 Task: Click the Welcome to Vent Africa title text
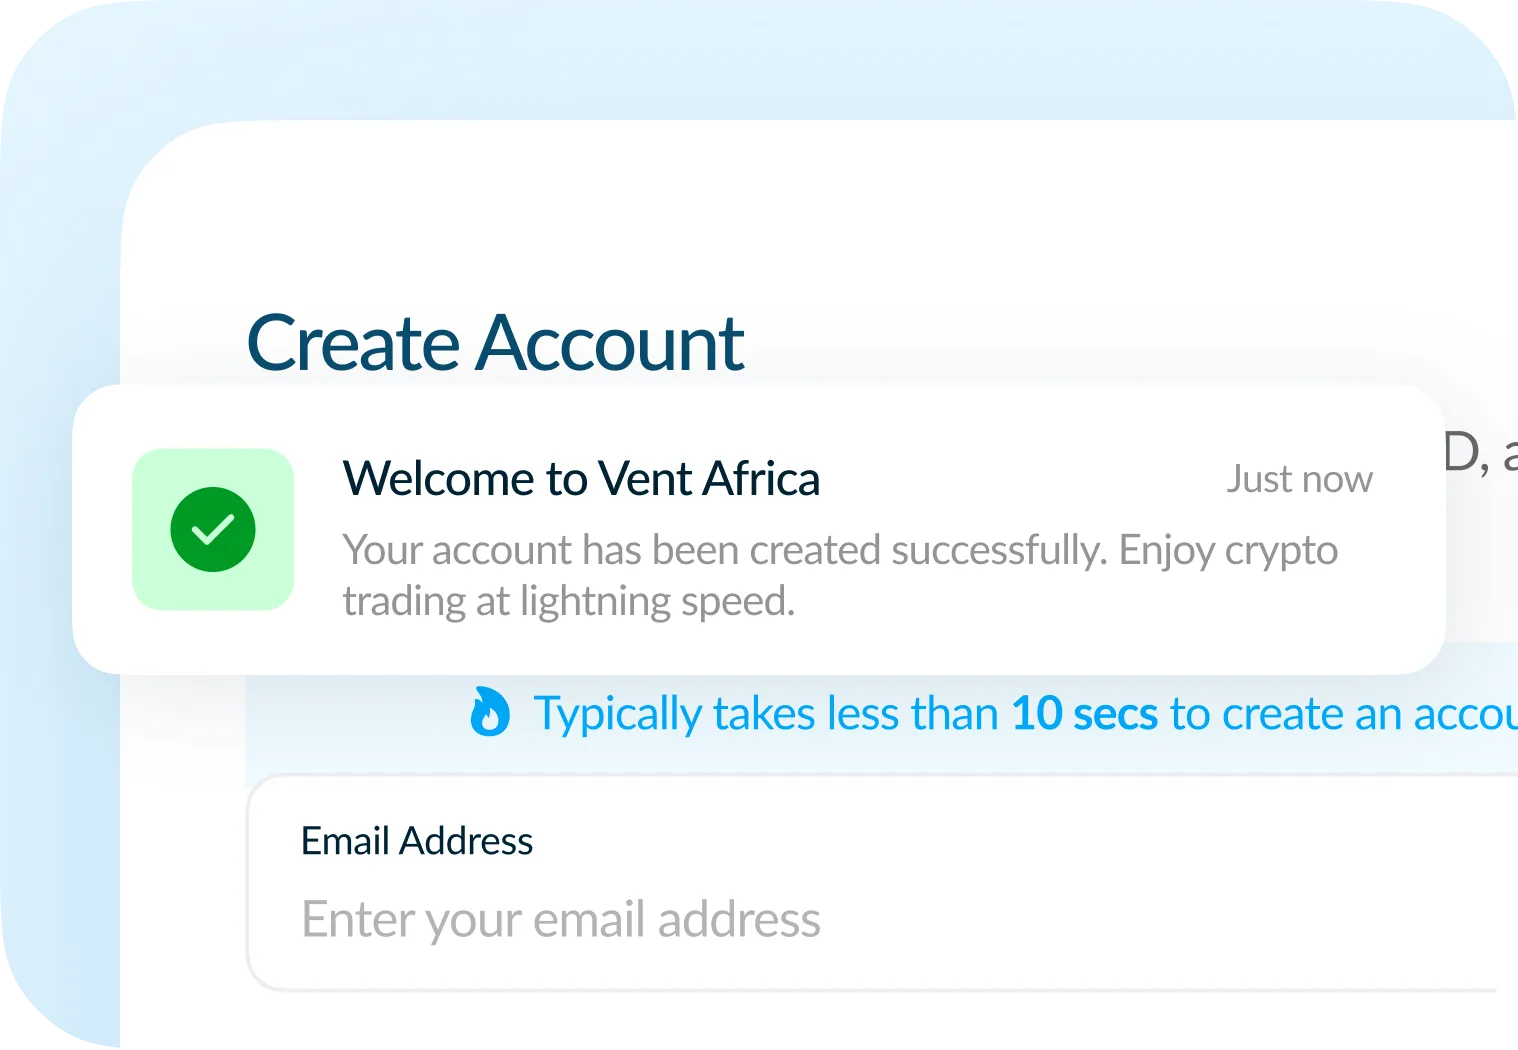581,478
